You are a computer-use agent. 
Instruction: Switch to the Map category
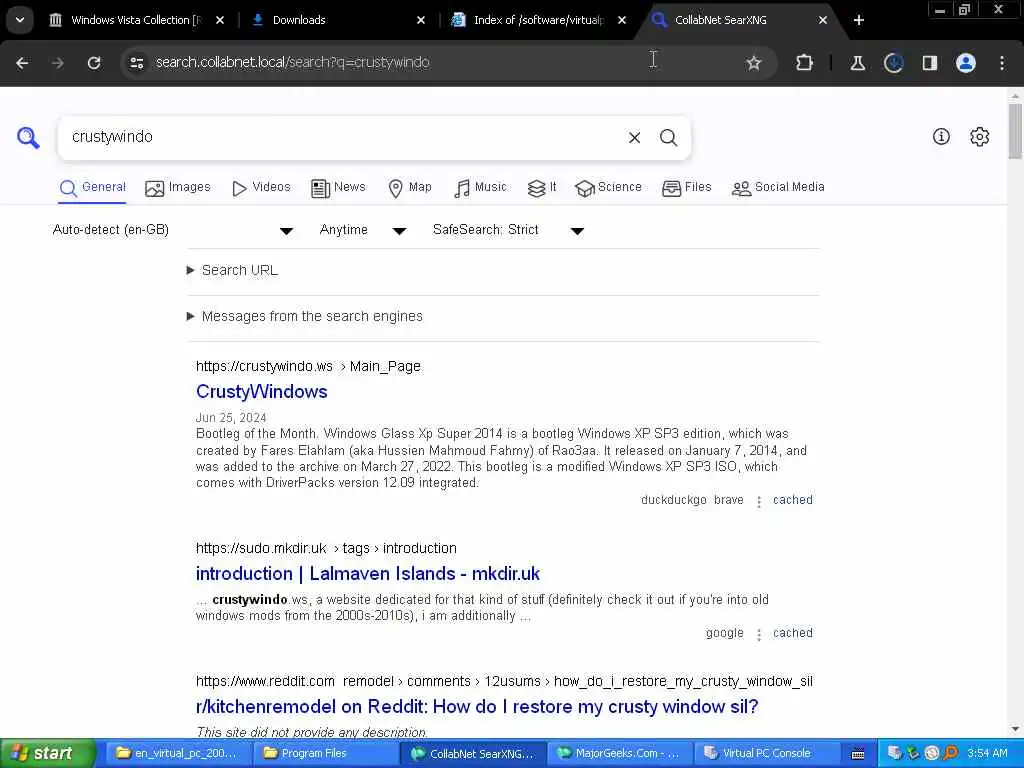(410, 187)
